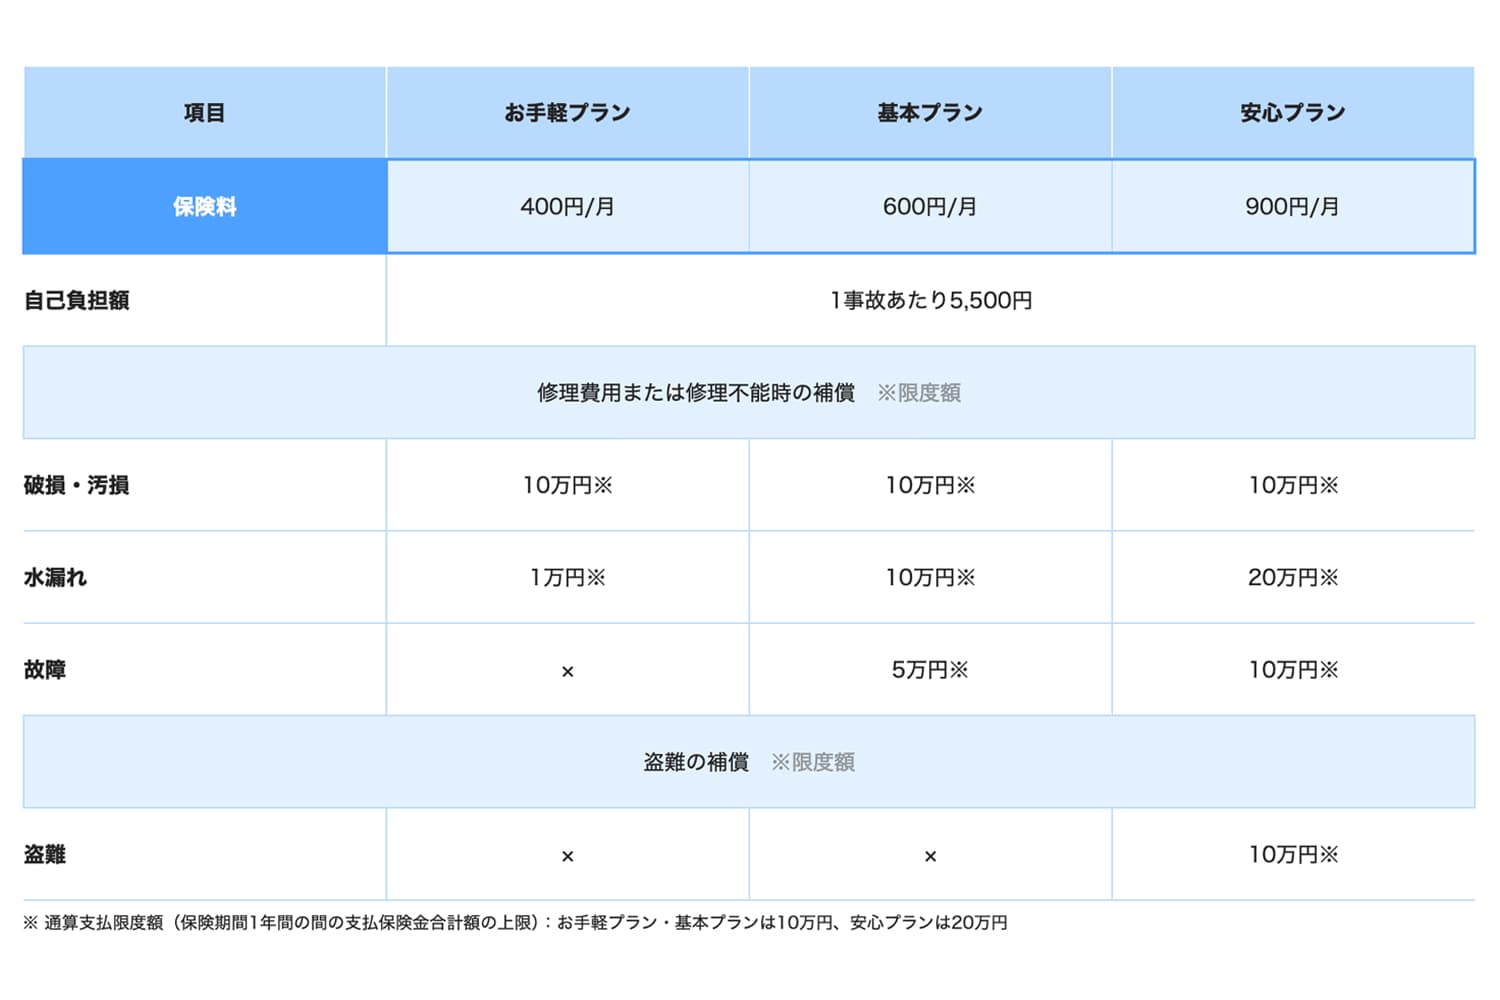Screen dimensions: 1500x1000
Task: Click the 自己負担額 row label
Action: pyautogui.click(x=77, y=300)
